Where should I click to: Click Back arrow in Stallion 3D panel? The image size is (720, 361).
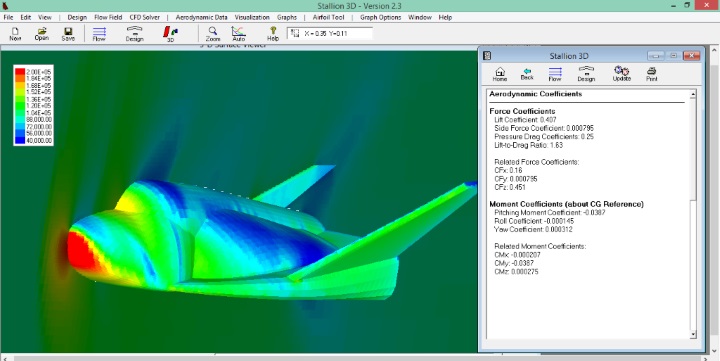(x=527, y=74)
